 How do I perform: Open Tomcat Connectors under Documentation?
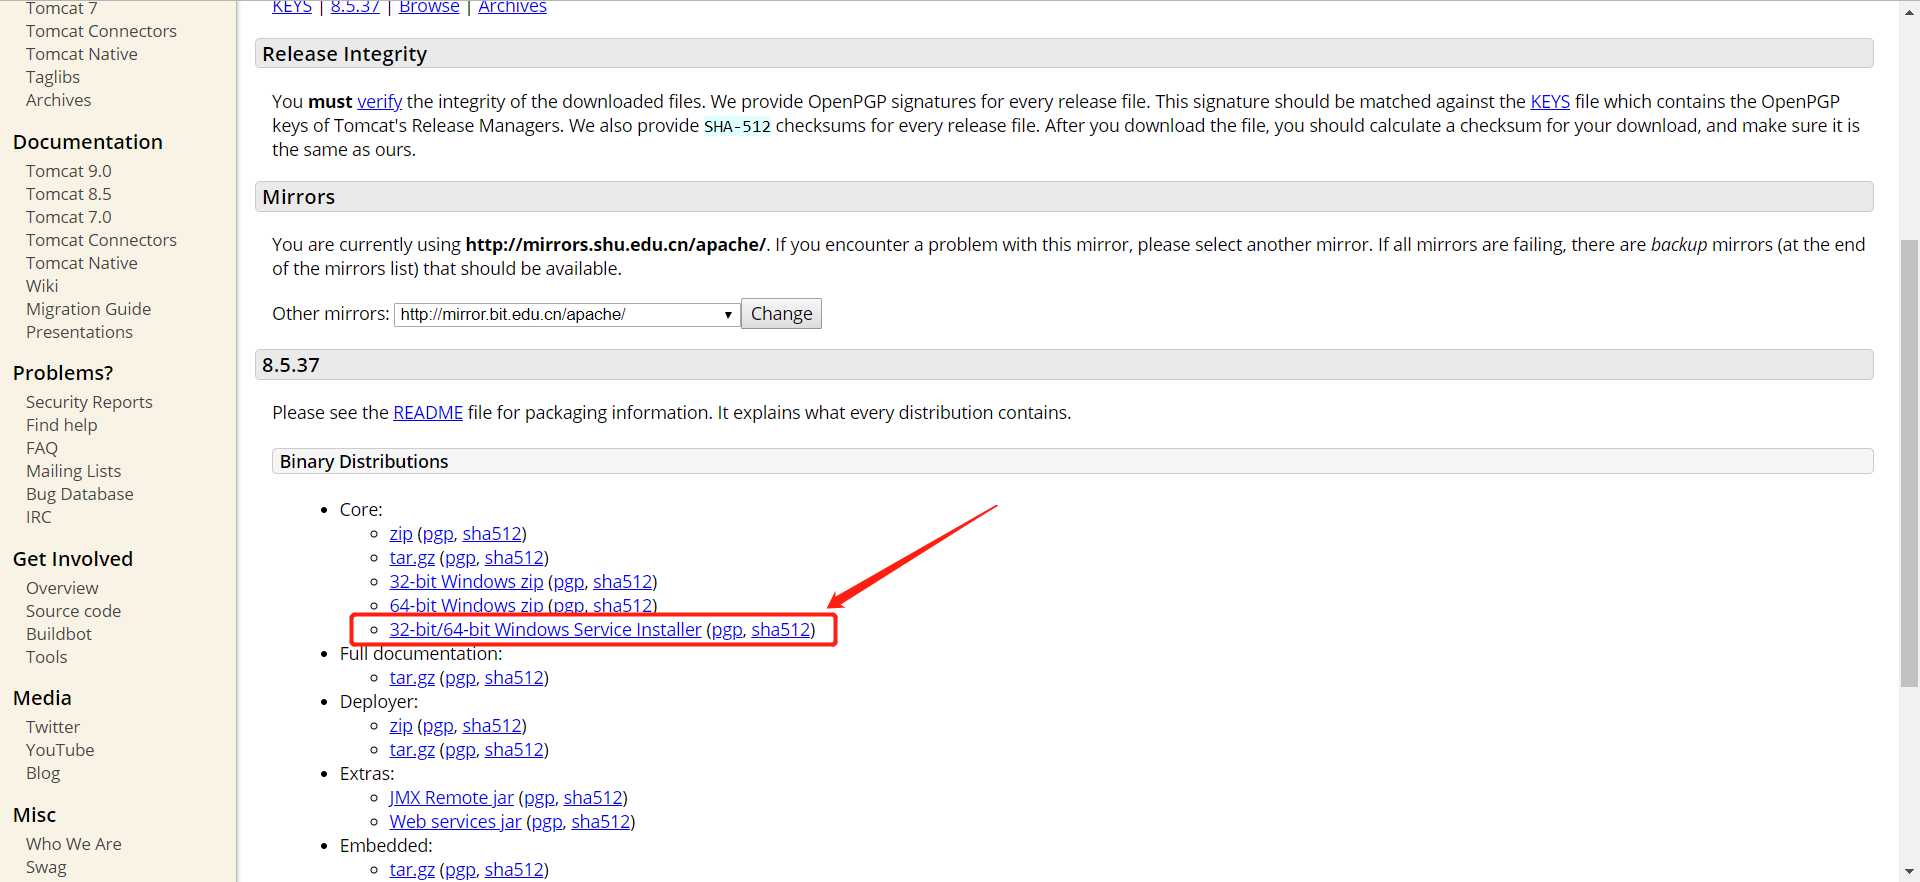(101, 240)
